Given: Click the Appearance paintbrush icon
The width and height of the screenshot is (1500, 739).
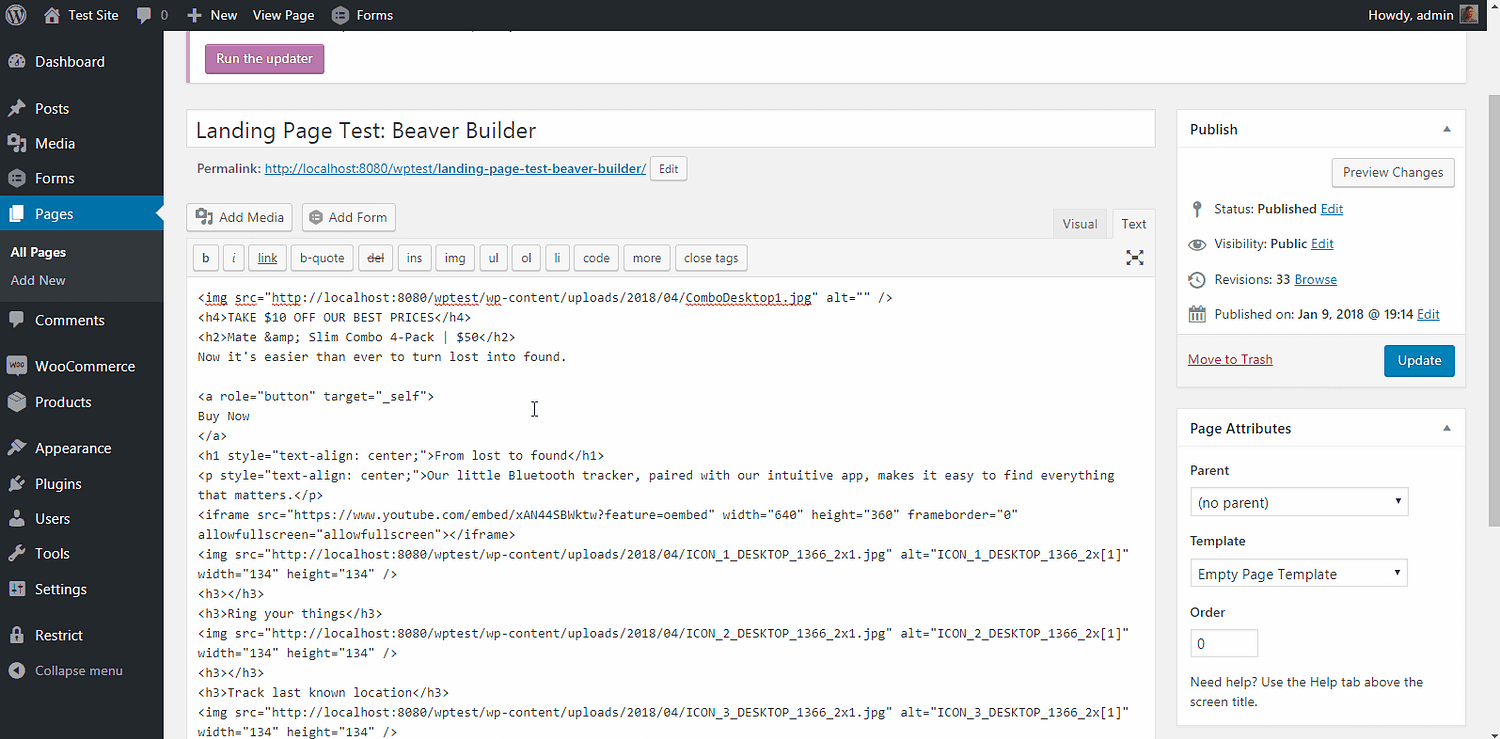Looking at the screenshot, I should click(x=17, y=448).
